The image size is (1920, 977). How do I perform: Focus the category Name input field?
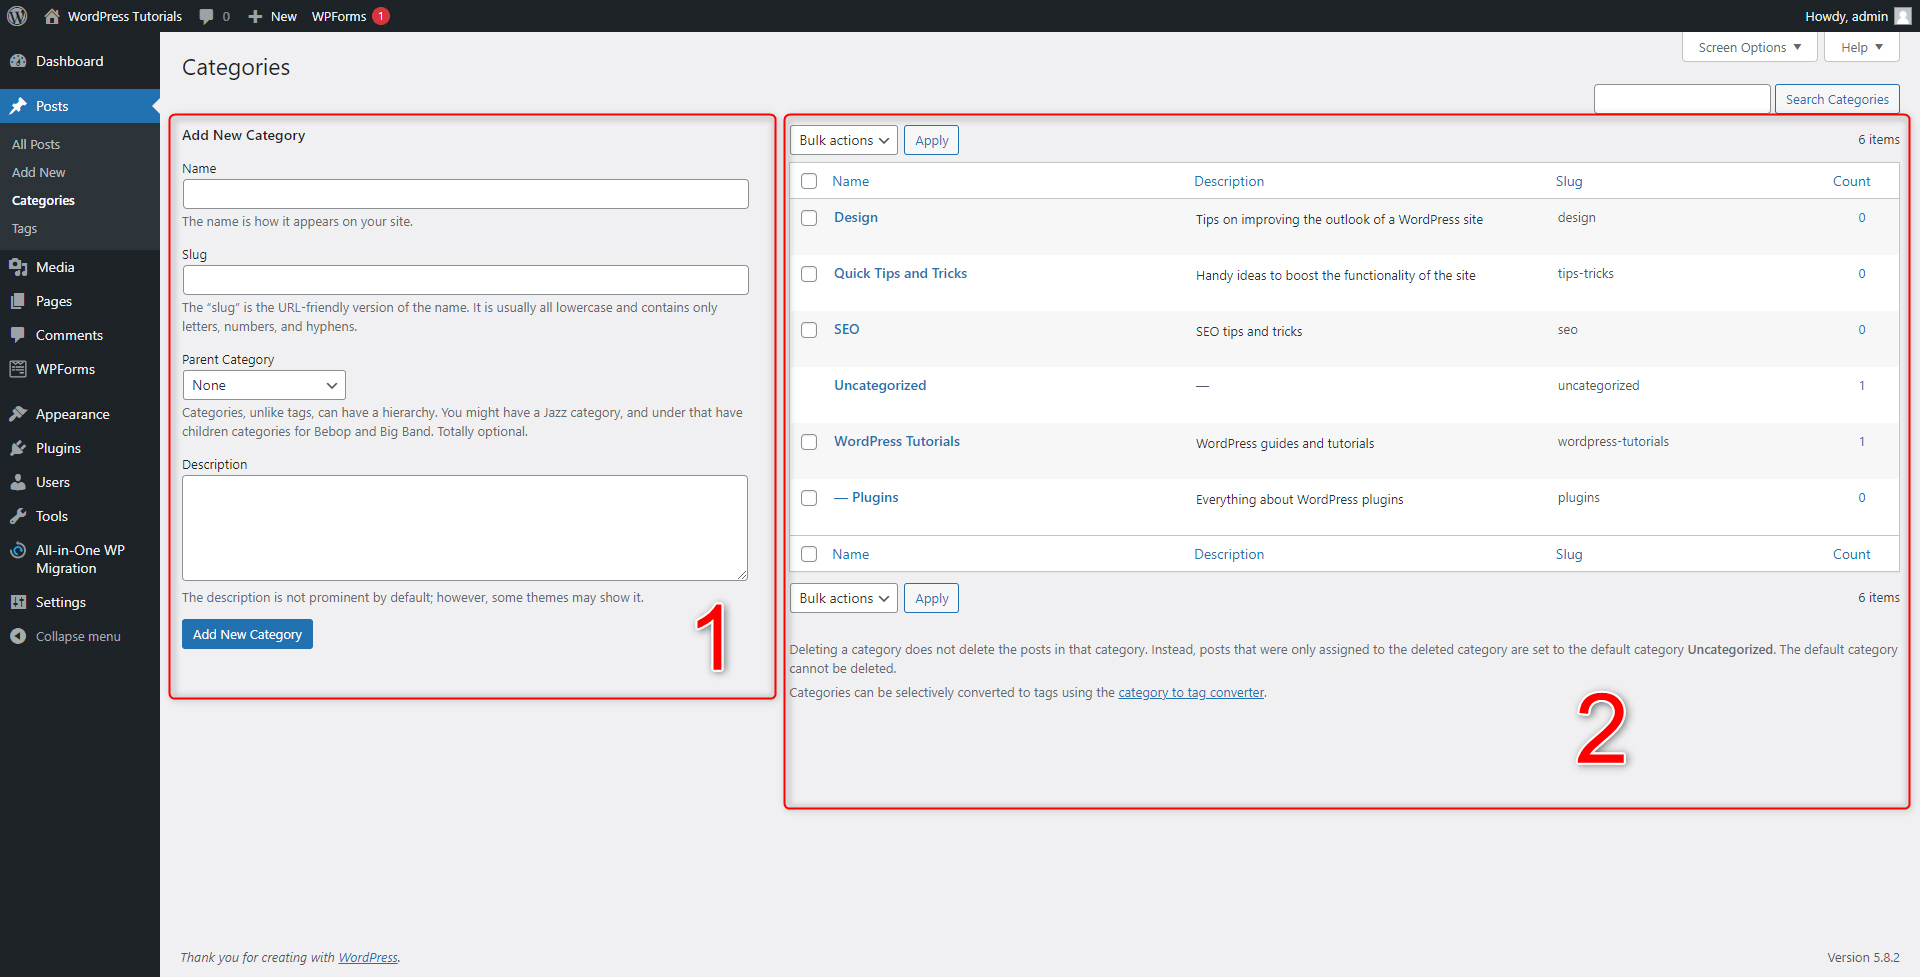pyautogui.click(x=465, y=194)
